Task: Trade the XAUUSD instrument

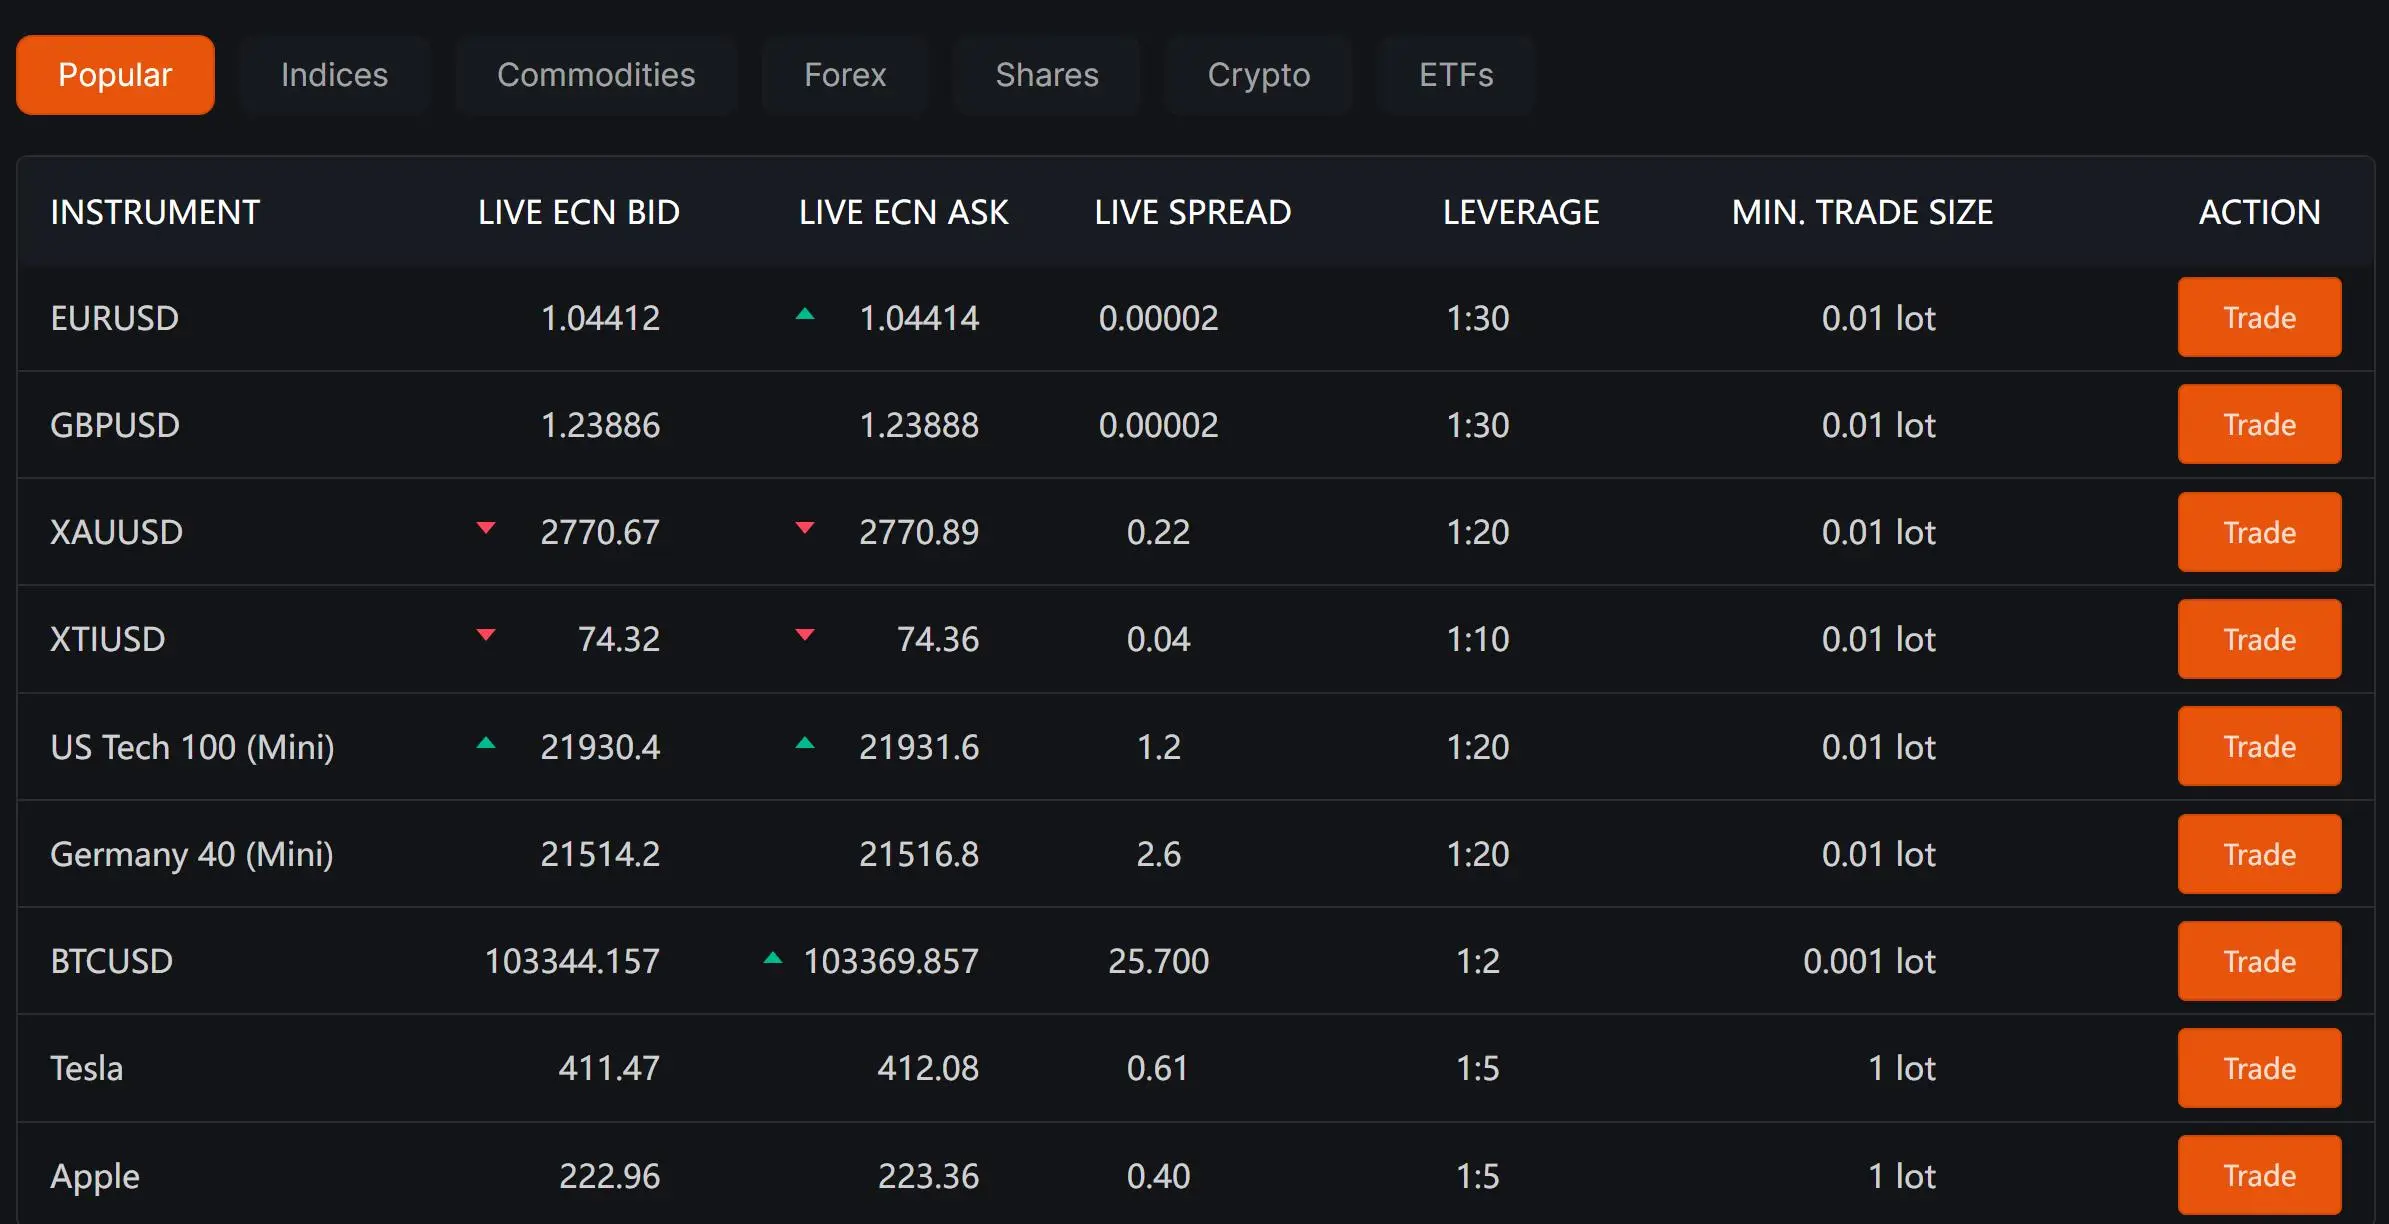Action: pos(2259,532)
